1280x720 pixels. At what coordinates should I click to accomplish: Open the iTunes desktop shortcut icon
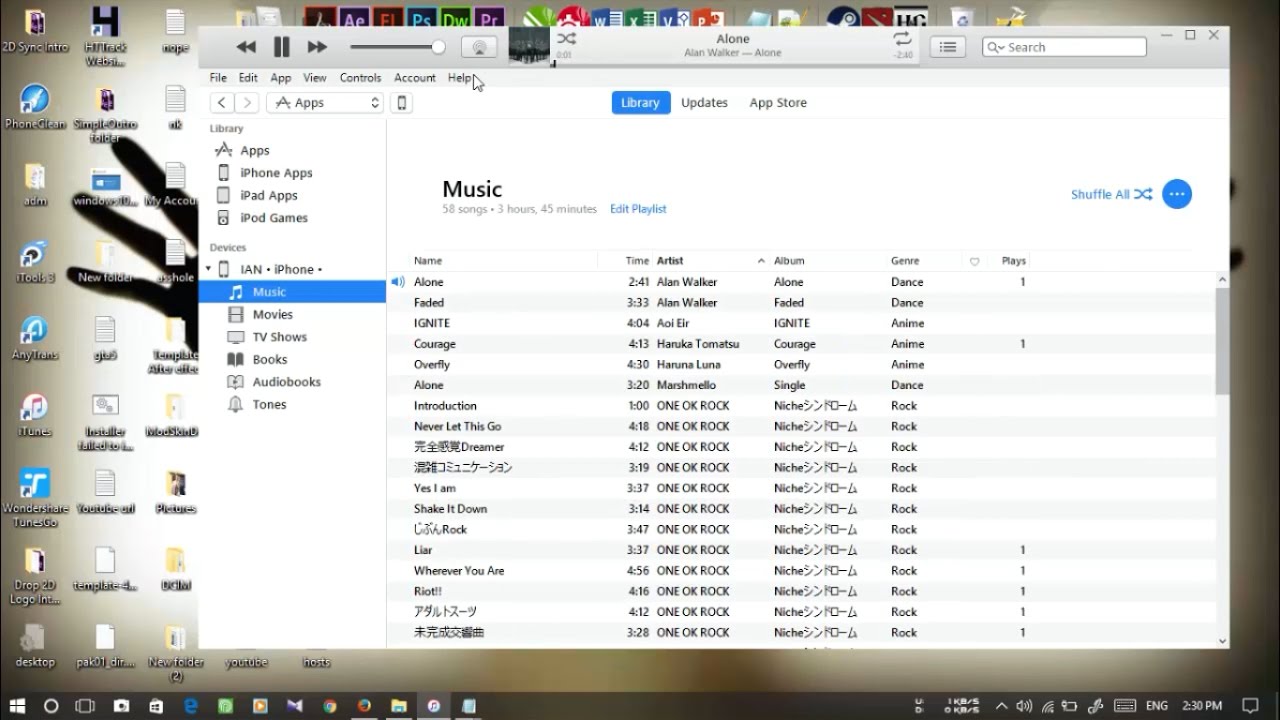click(x=34, y=415)
